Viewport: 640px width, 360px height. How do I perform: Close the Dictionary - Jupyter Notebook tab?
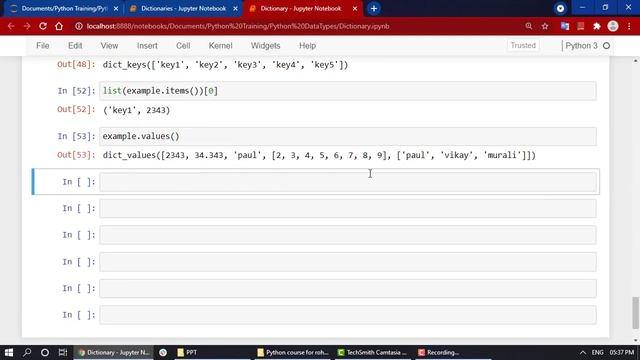coord(355,9)
